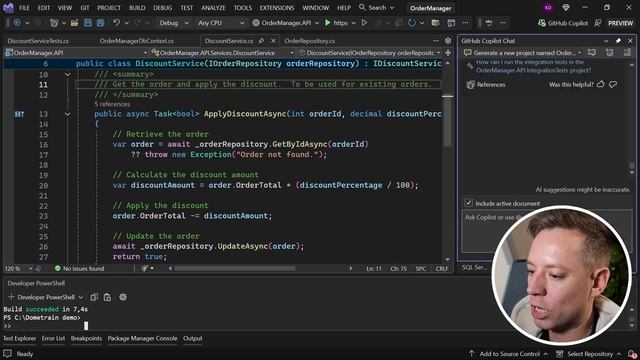Click paste icon in Developer PowerShell toolbar
The width and height of the screenshot is (640, 360).
click(107, 297)
